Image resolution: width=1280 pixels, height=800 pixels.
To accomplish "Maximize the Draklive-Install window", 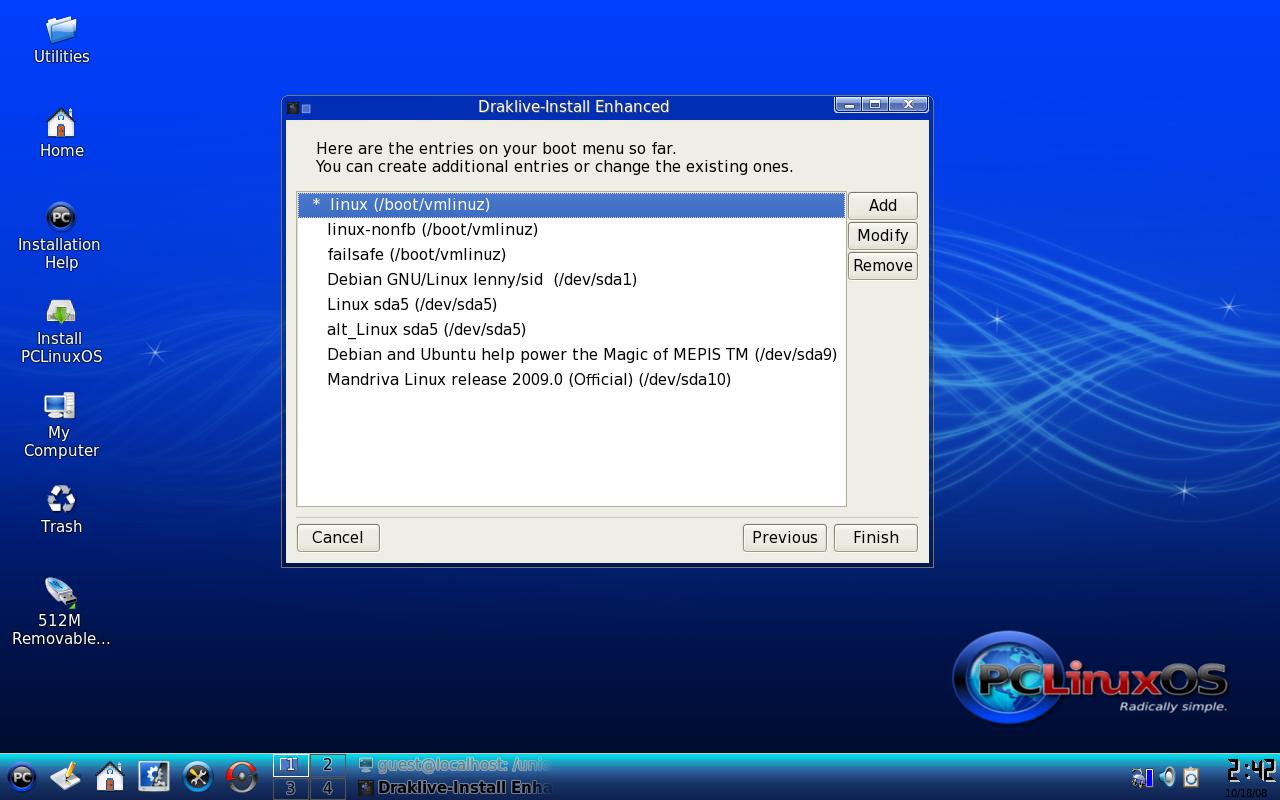I will click(875, 105).
